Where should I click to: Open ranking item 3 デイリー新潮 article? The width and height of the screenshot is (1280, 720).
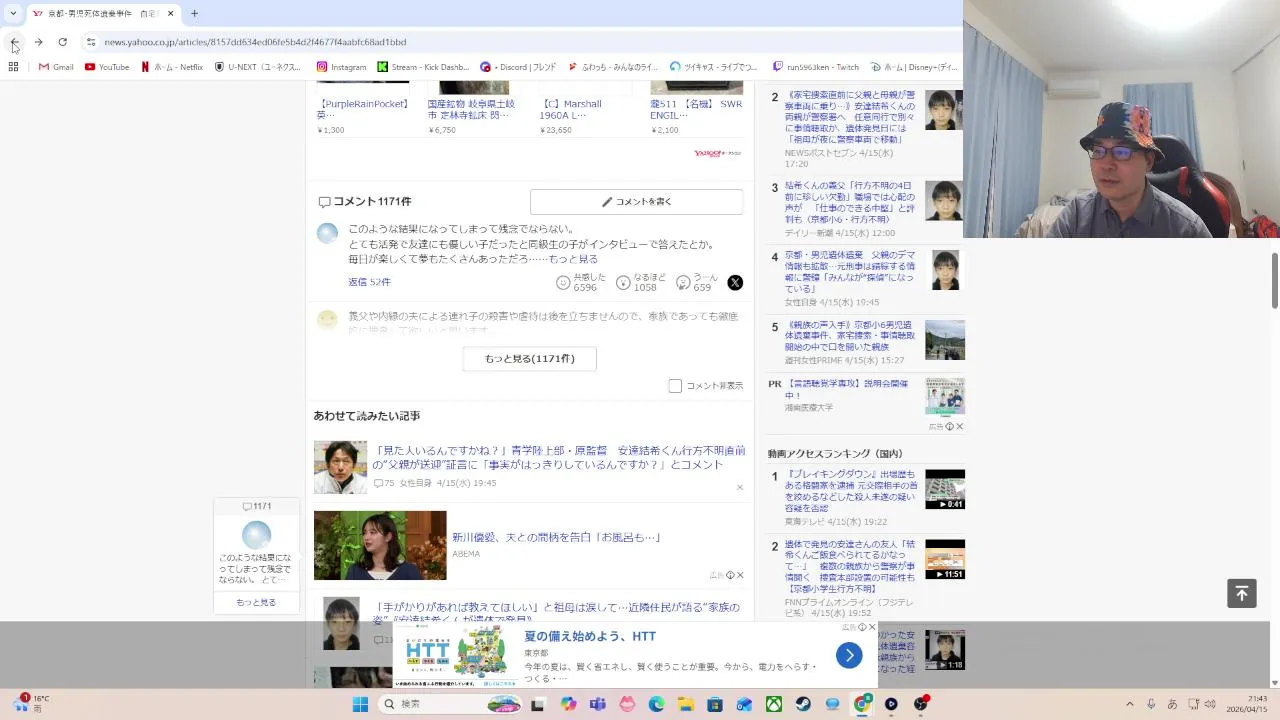click(850, 202)
